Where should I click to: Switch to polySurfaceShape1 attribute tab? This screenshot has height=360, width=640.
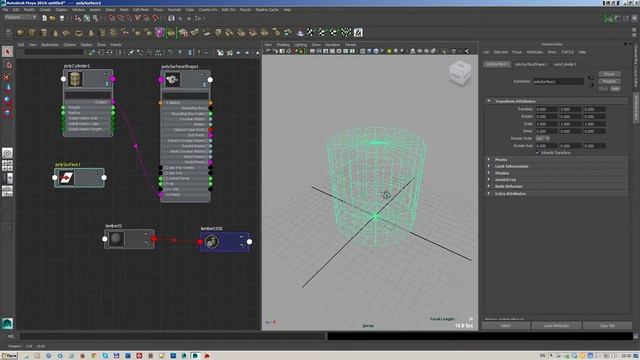(x=531, y=64)
